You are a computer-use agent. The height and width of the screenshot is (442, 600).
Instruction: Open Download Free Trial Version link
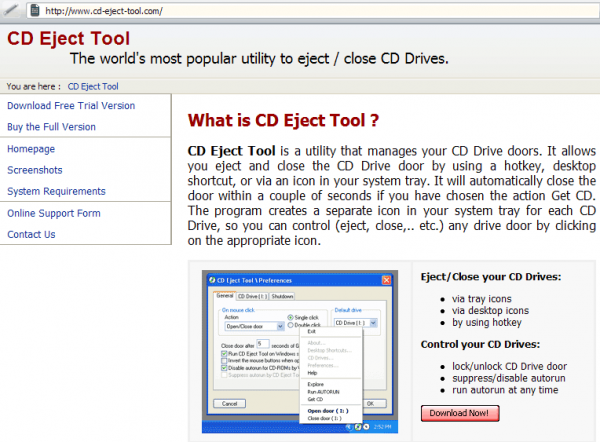pyautogui.click(x=71, y=106)
